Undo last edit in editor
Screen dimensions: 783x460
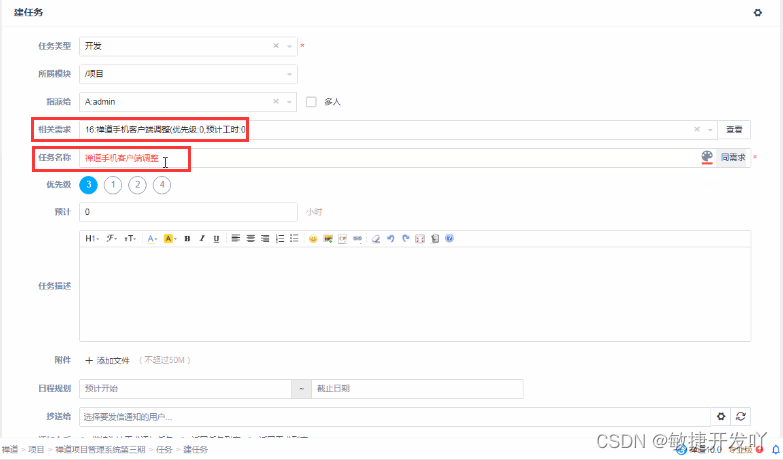(x=391, y=239)
